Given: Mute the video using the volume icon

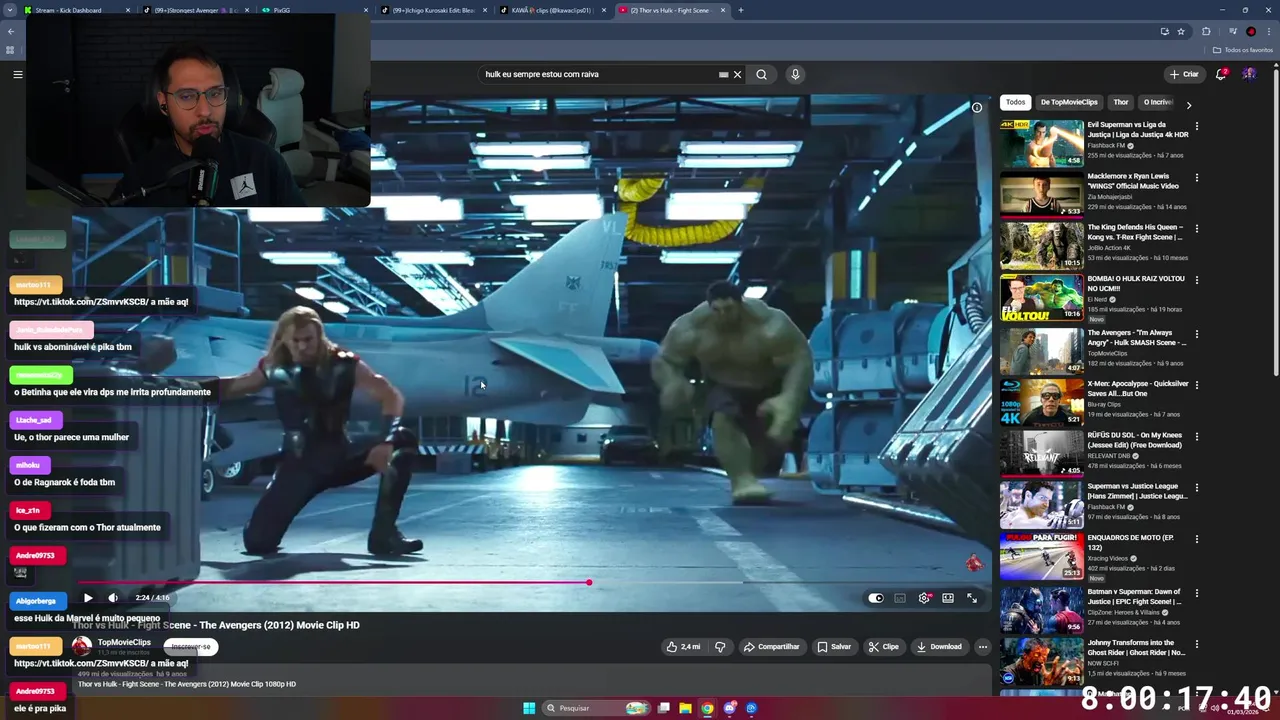Looking at the screenshot, I should tap(113, 598).
